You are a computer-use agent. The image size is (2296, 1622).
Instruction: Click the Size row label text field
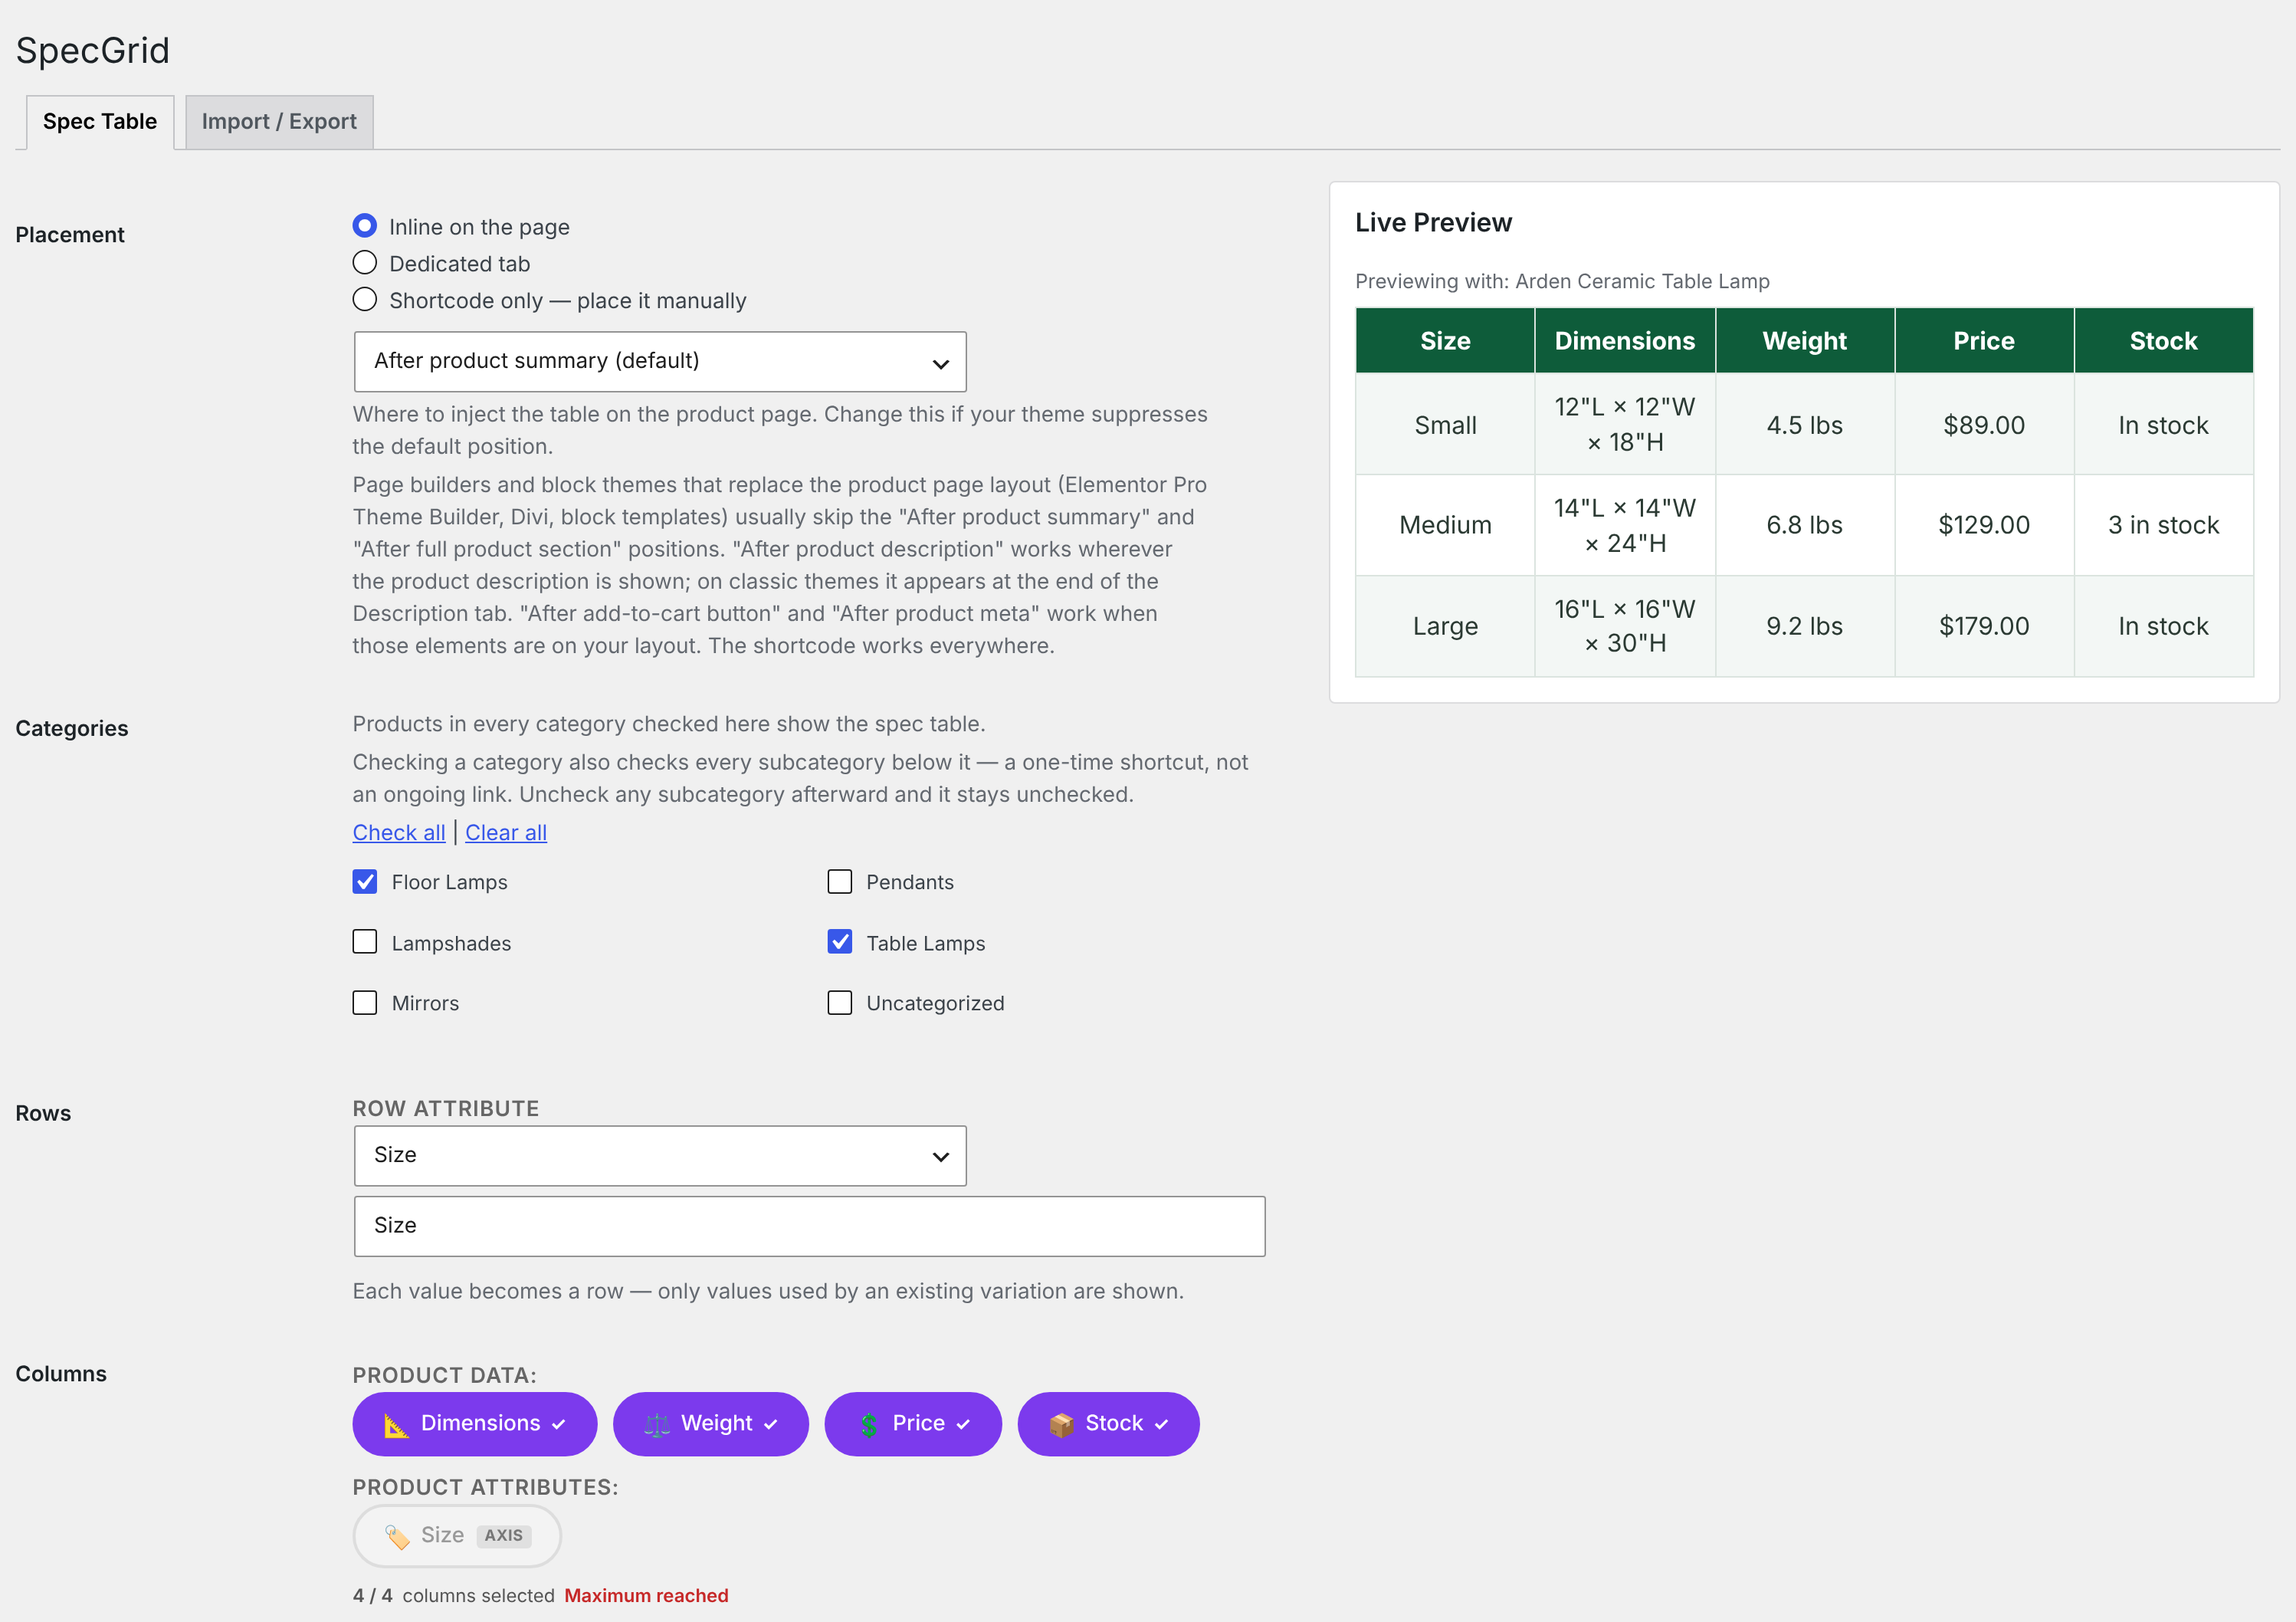tap(810, 1226)
